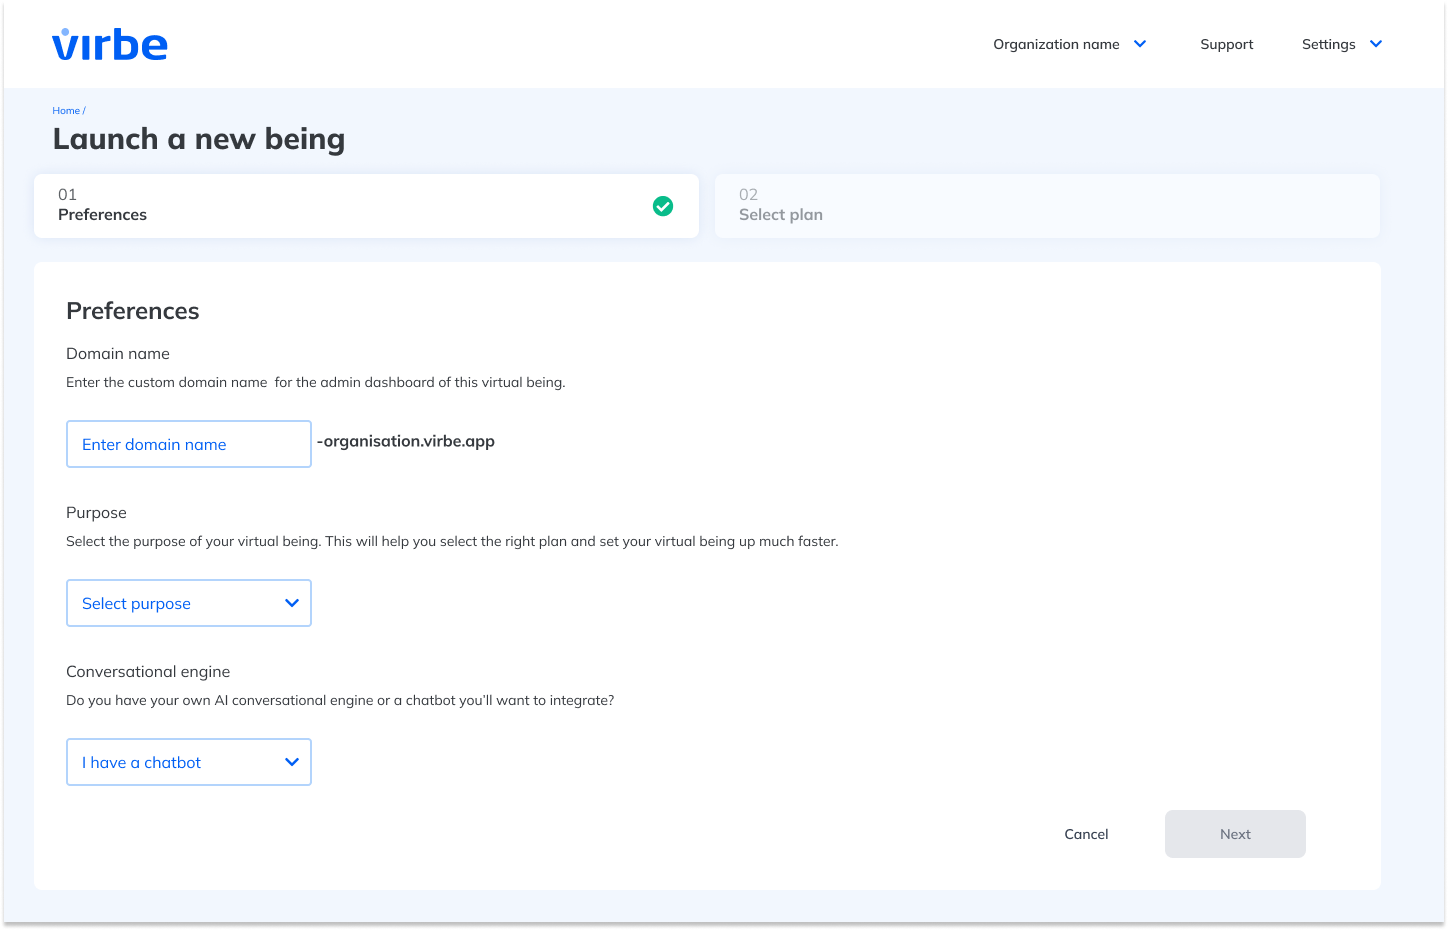
Task: Click the Virbe logo
Action: pyautogui.click(x=110, y=45)
